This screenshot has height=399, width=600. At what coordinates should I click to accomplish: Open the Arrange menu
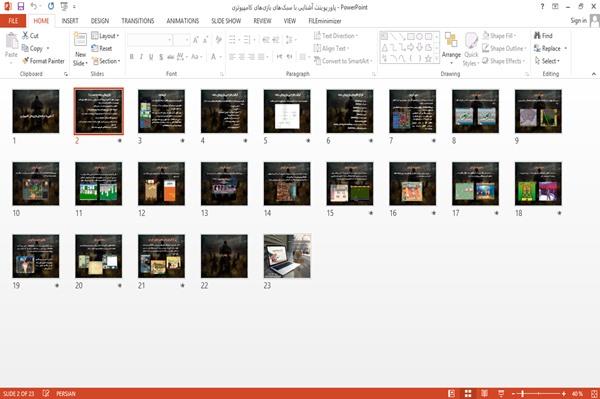click(451, 48)
